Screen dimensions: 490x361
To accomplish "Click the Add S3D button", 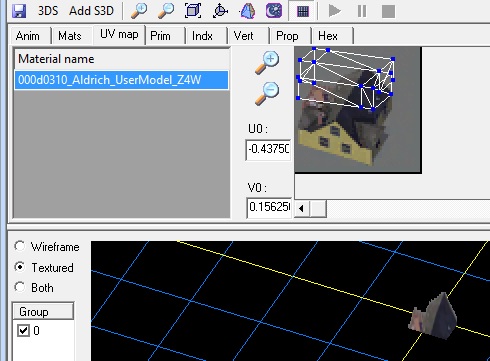I will (91, 11).
